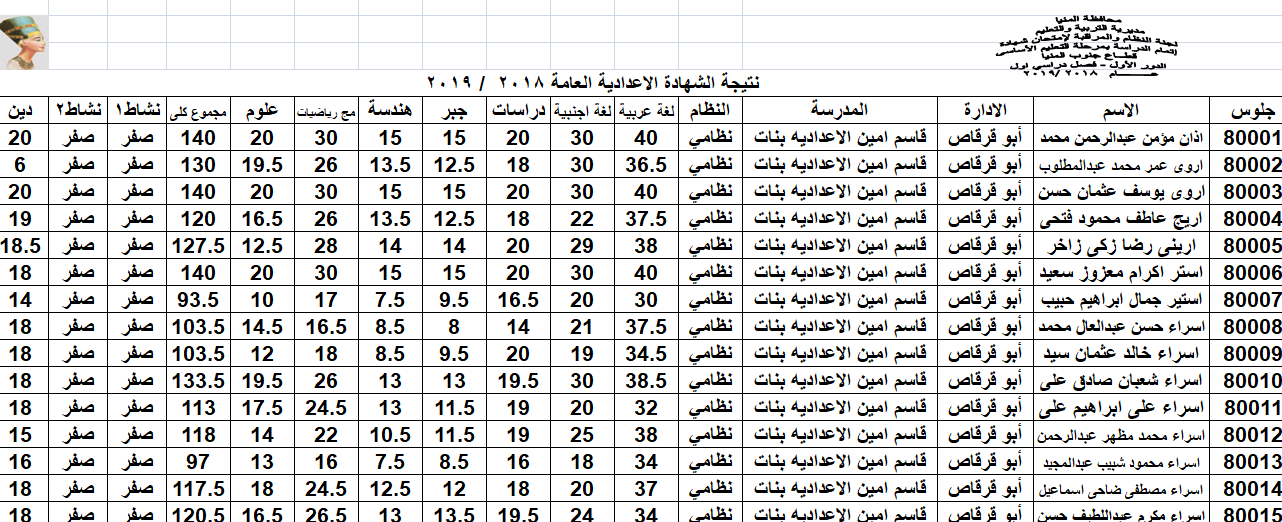Select name 'اذان مؤمن عبدالرحمن محمد'

(x=1120, y=137)
